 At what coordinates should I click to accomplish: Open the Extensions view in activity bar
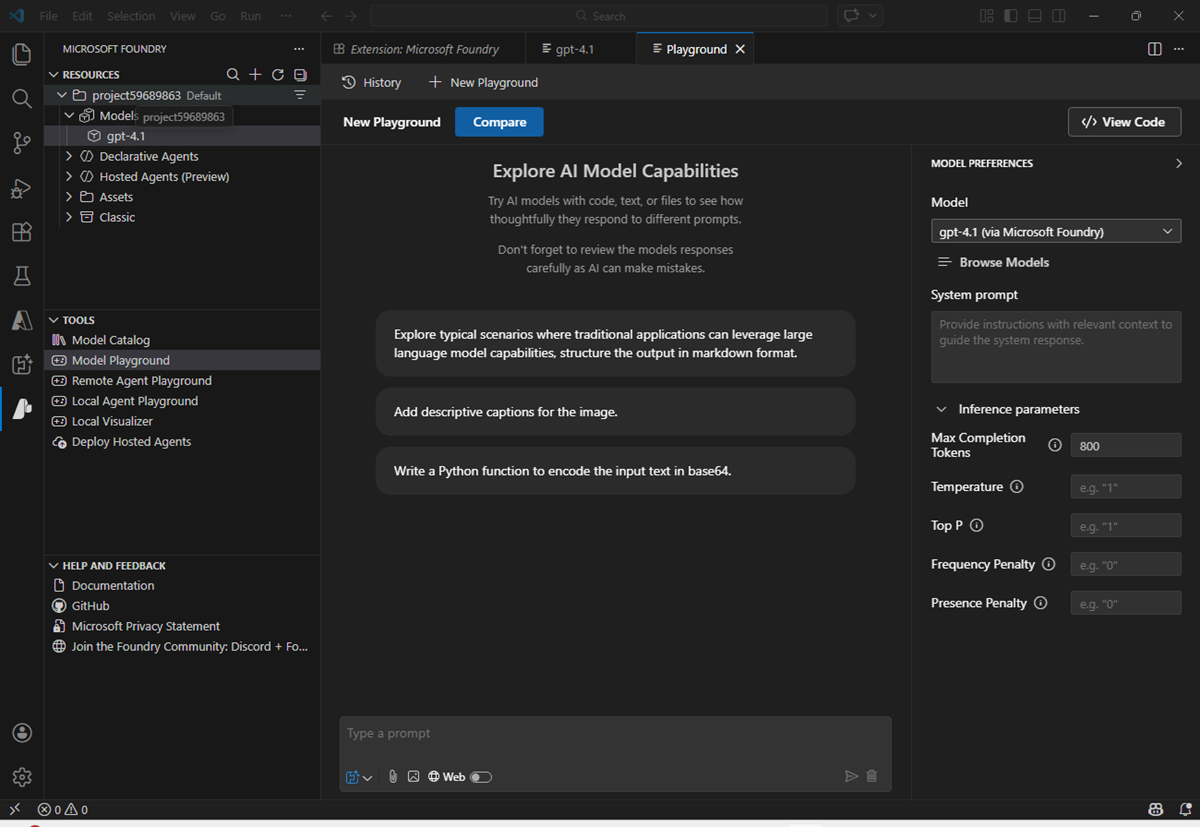21,232
